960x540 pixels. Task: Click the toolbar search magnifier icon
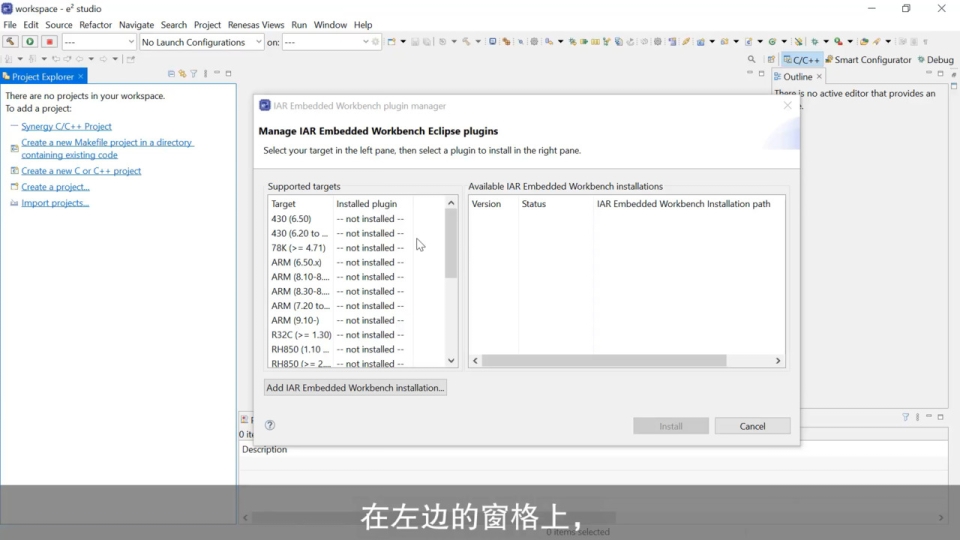[x=752, y=60]
